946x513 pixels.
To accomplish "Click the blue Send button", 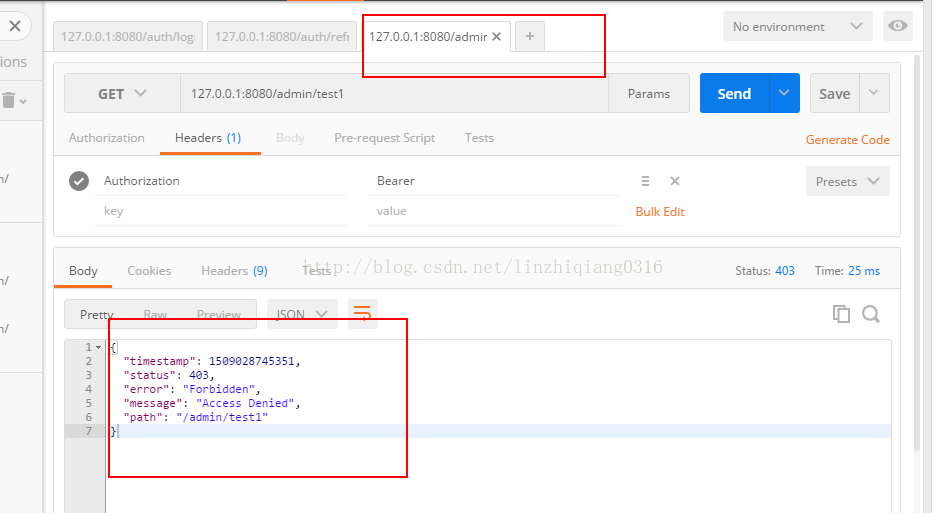I will [x=734, y=94].
